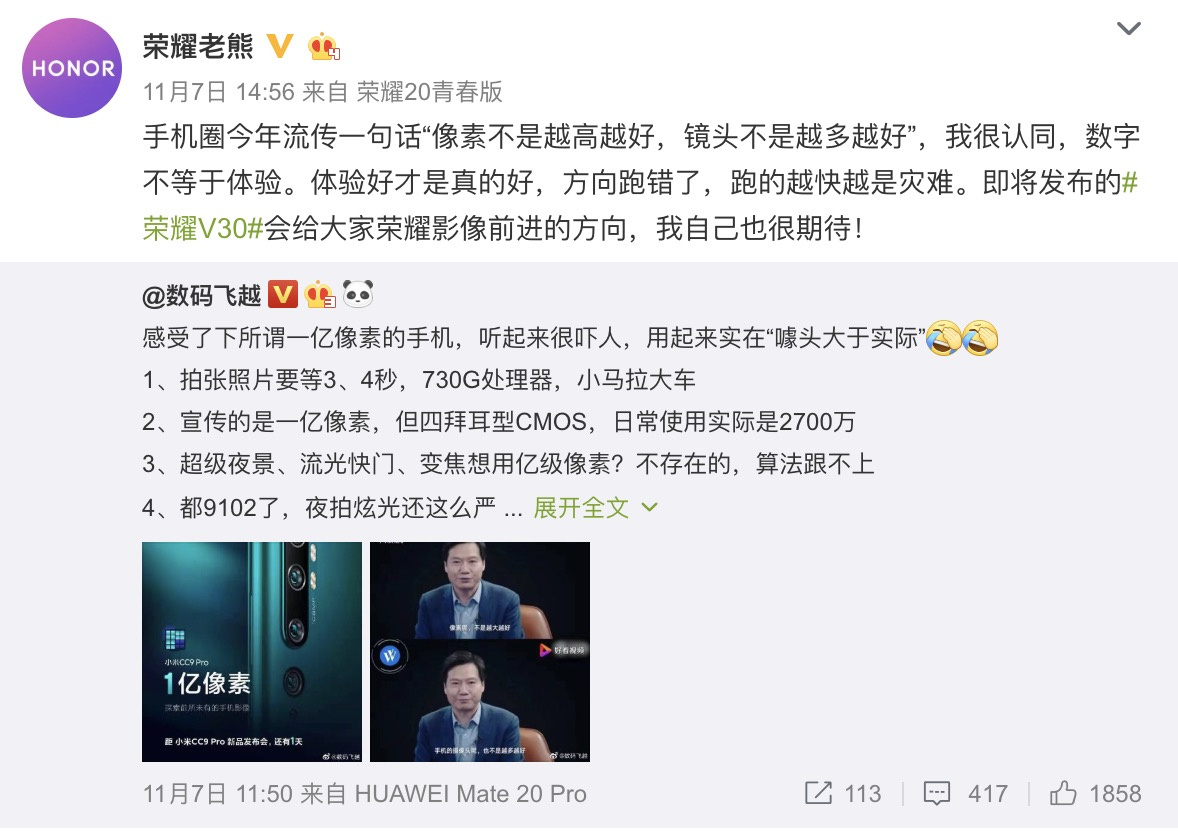The width and height of the screenshot is (1178, 832).
Task: Open the 1亿像素 Xiaomi CC9 Pro image
Action: tap(252, 652)
